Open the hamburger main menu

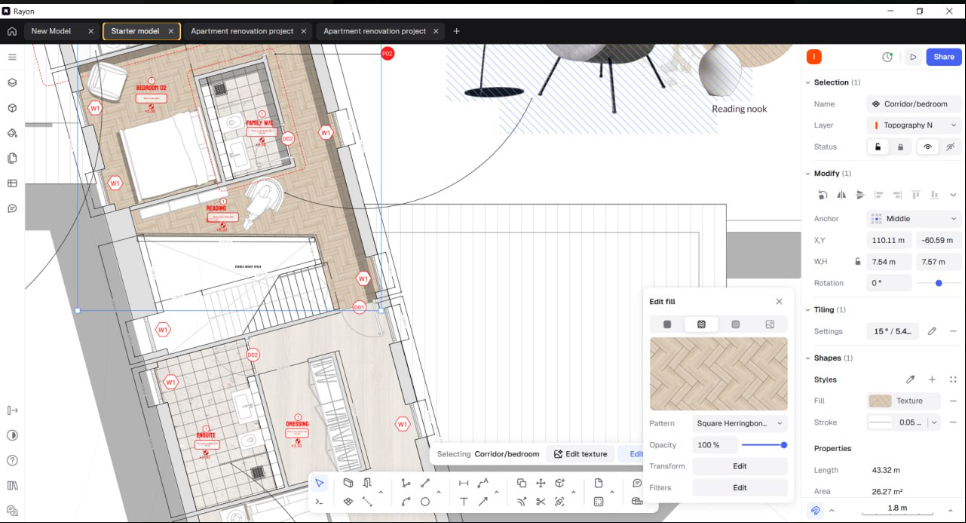click(x=12, y=57)
